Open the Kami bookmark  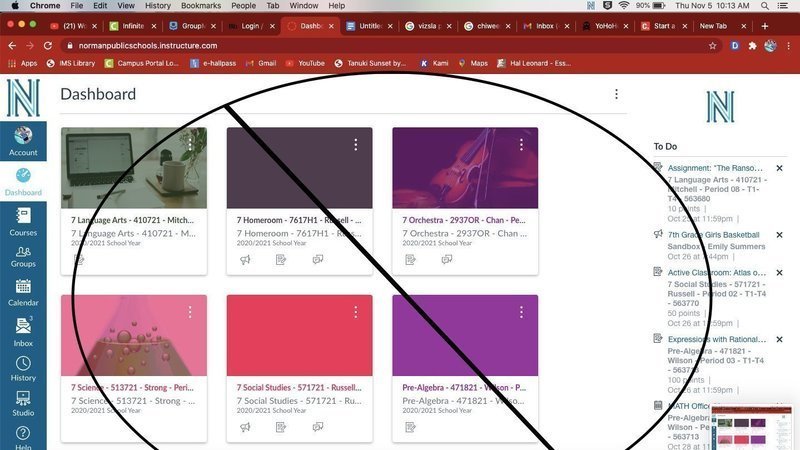(434, 63)
